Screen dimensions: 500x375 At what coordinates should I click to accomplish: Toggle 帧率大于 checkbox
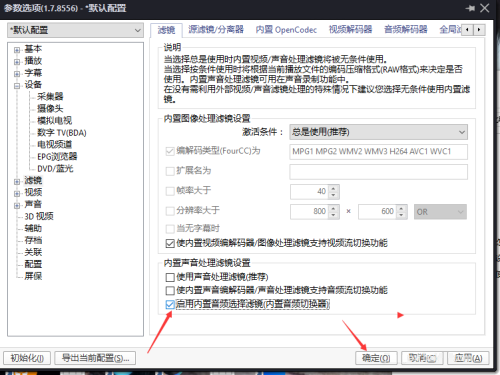click(170, 191)
